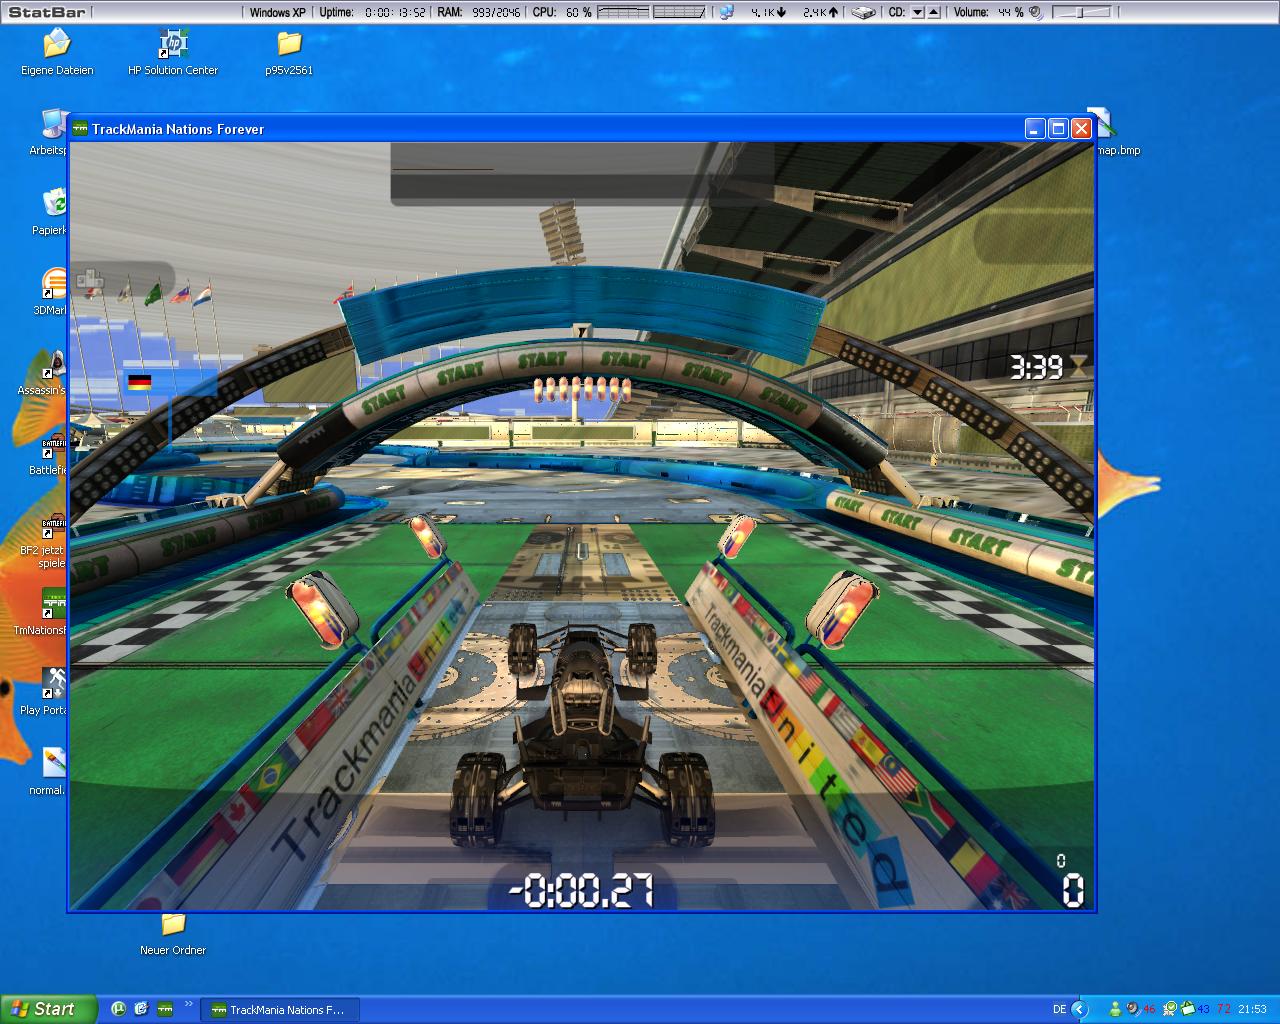1280x1024 pixels.
Task: Click the DE language indicator
Action: [1059, 1009]
